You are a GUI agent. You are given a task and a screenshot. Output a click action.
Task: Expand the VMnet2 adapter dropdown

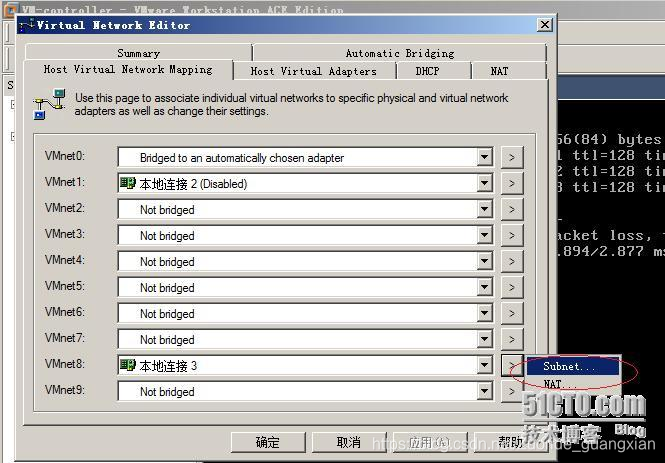[x=484, y=209]
